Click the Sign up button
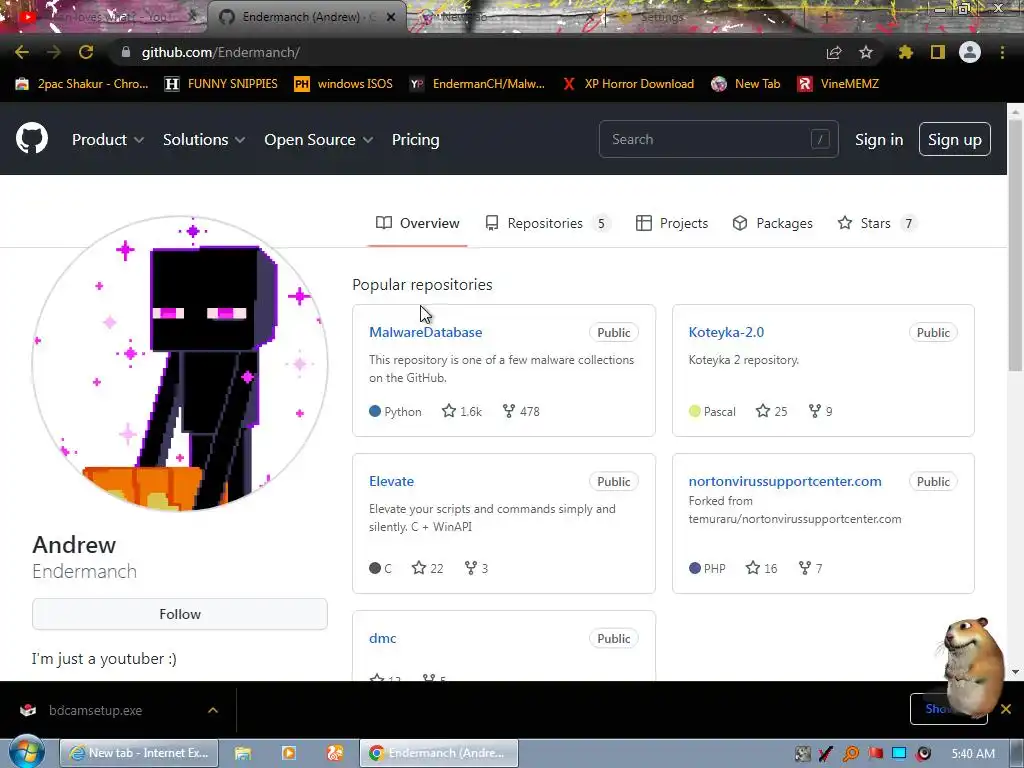Image resolution: width=1024 pixels, height=768 pixels. [x=955, y=139]
